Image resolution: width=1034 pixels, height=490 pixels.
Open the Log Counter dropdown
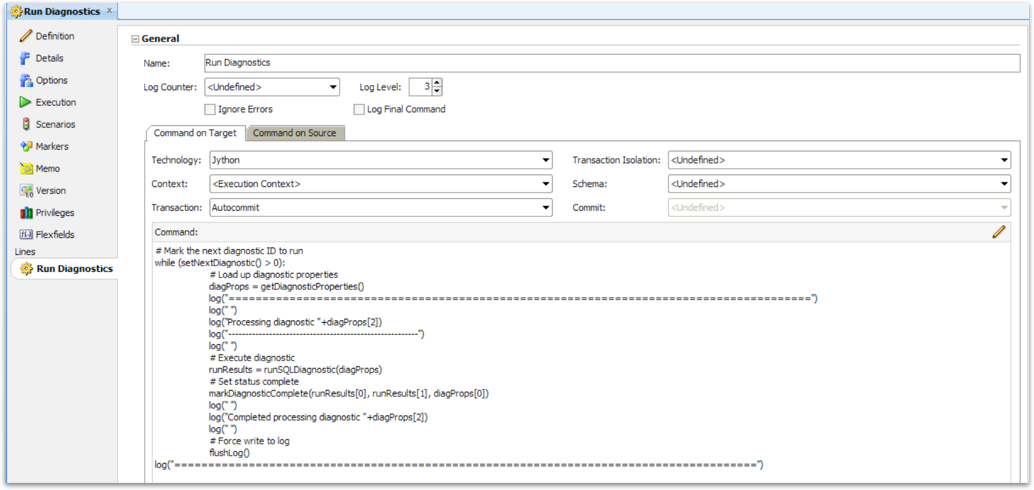(x=272, y=86)
